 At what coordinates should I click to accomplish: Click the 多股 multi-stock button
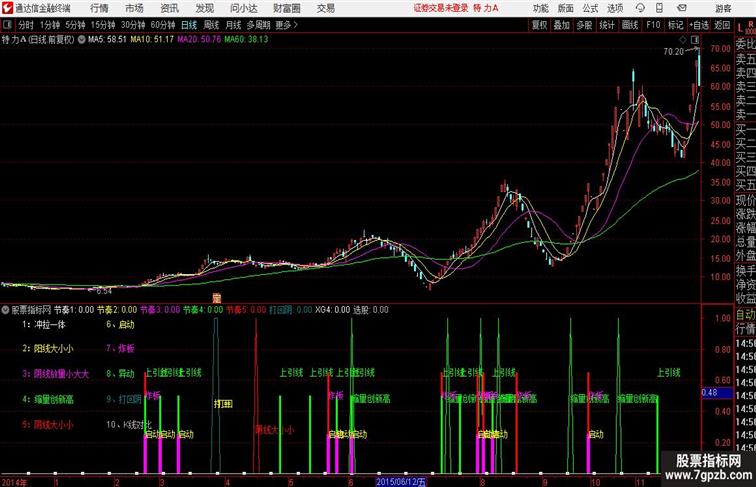584,25
